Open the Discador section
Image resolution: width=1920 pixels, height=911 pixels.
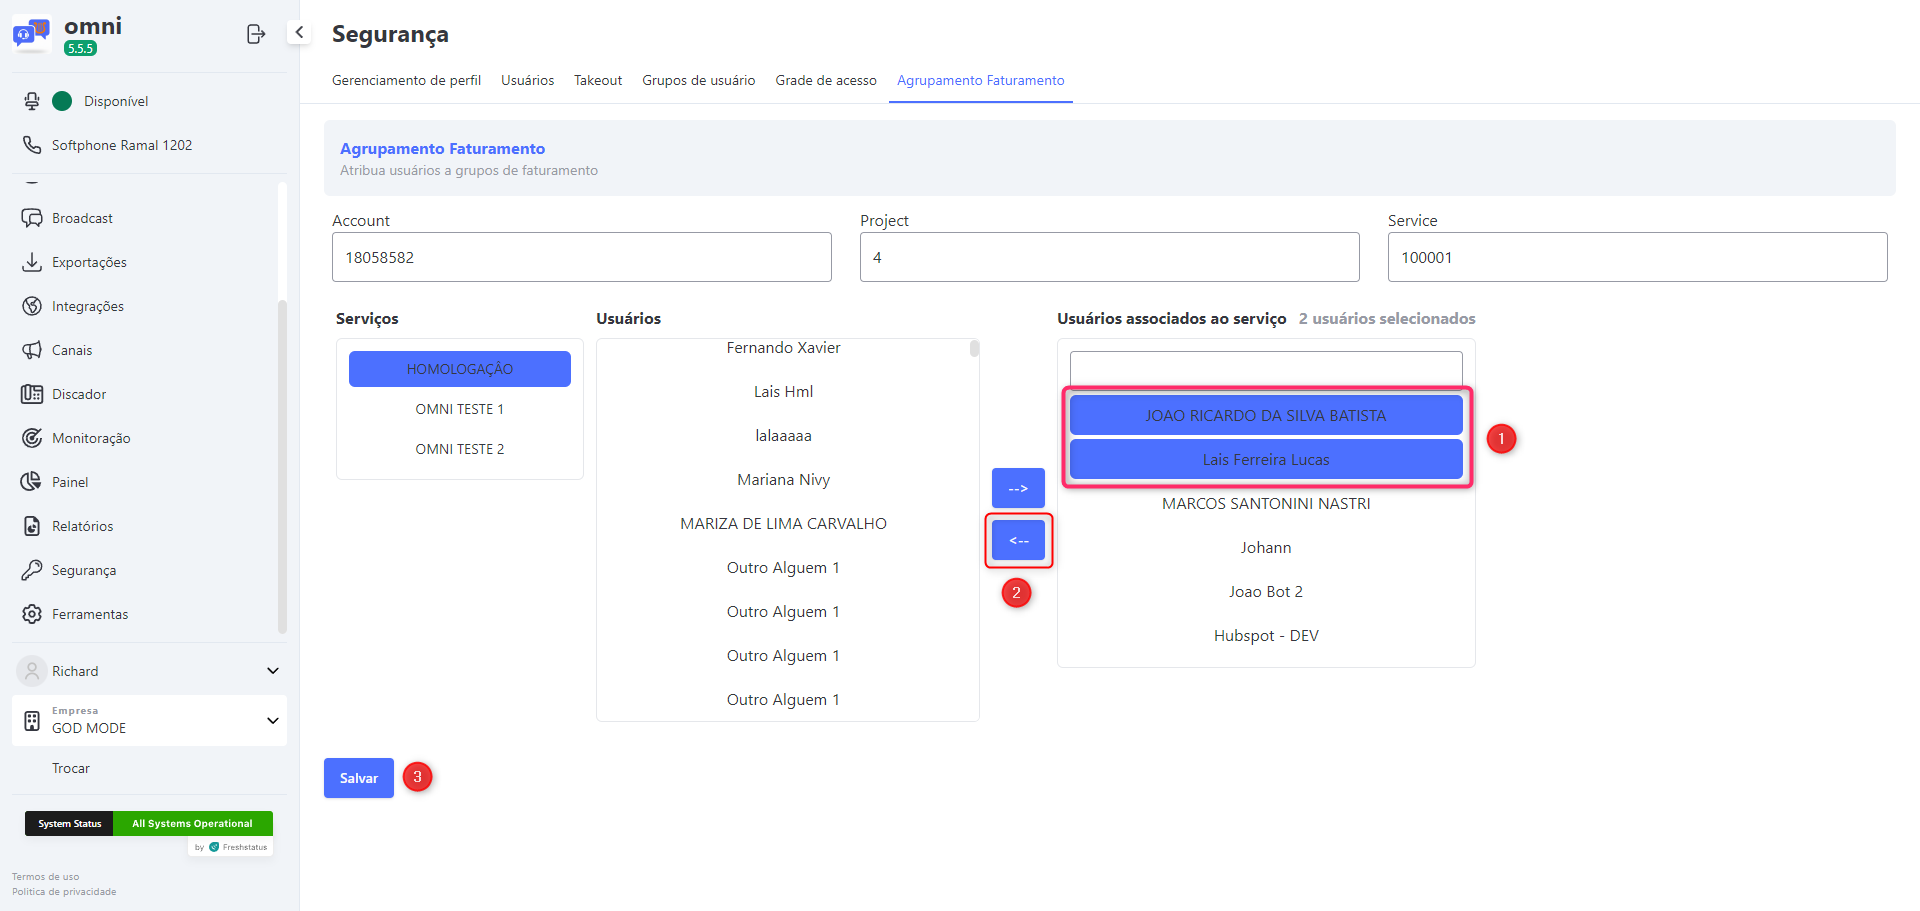pos(79,394)
